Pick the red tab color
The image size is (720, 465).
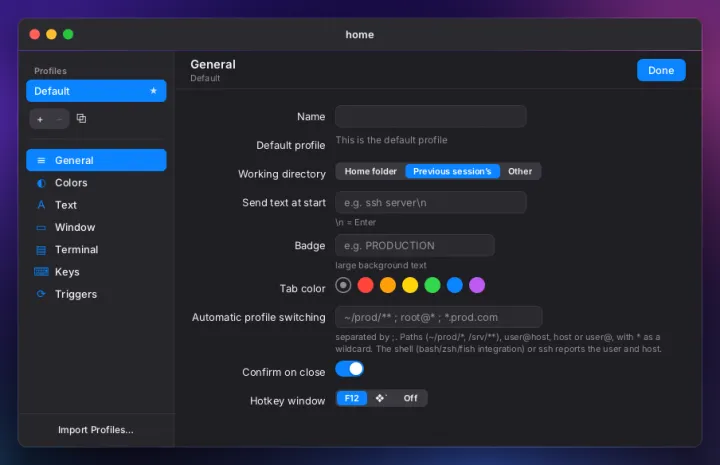366,285
